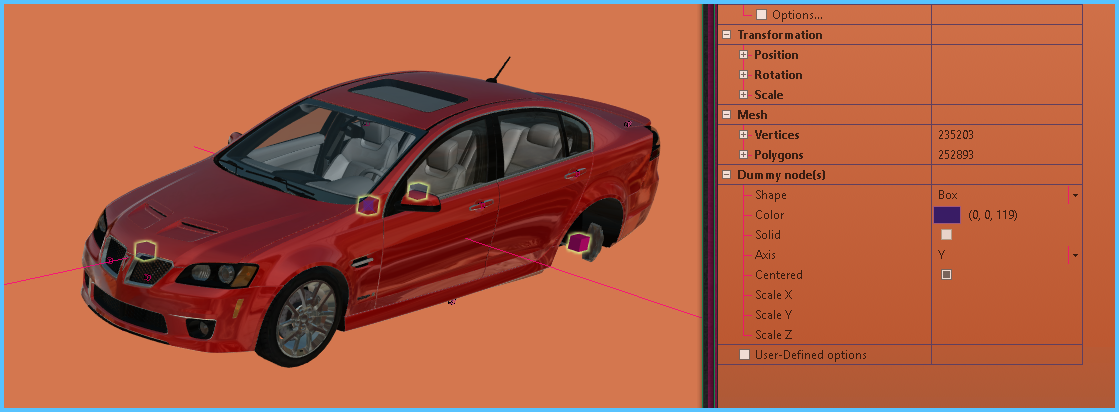The image size is (1119, 412).
Task: Select the dummy node cube at the rear wheel
Action: (x=579, y=242)
